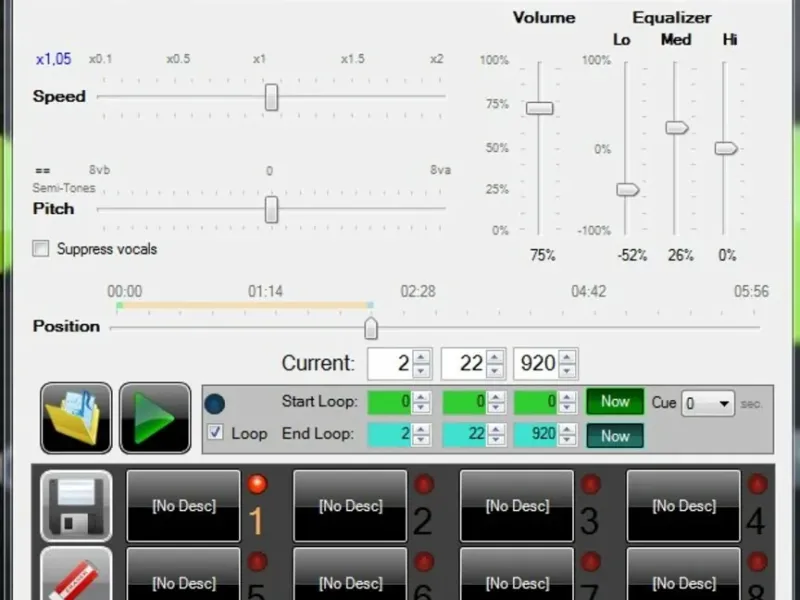The height and width of the screenshot is (600, 800).
Task: Start playback with the green play button
Action: [x=155, y=418]
